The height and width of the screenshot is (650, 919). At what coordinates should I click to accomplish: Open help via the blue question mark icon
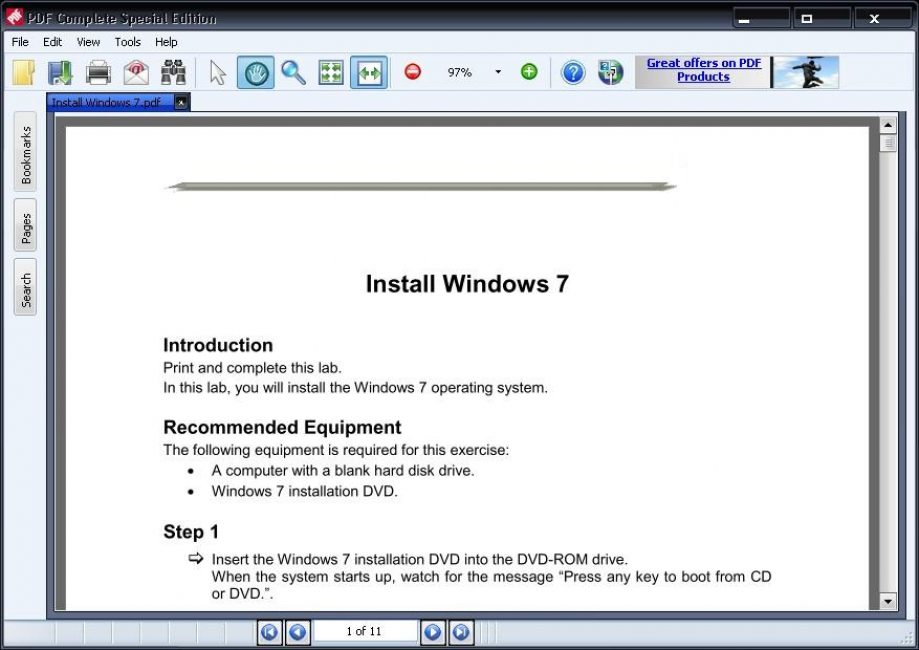(573, 73)
